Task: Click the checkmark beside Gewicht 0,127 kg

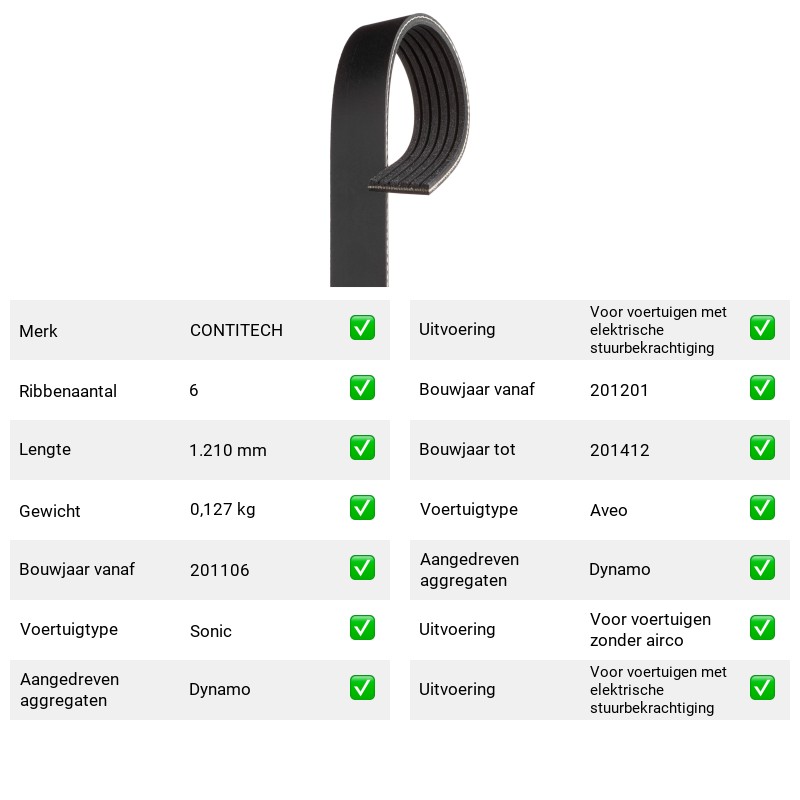Action: point(362,508)
